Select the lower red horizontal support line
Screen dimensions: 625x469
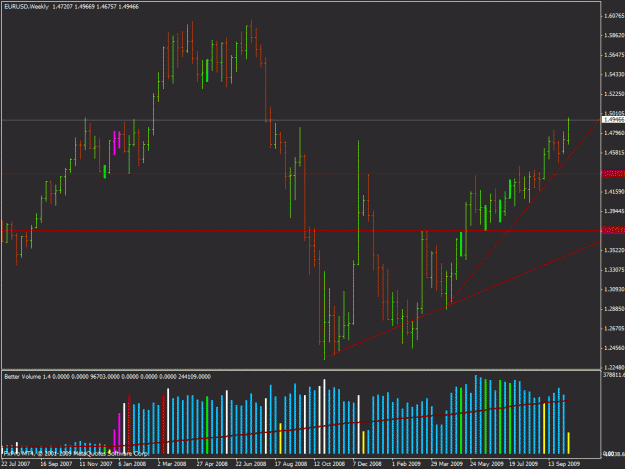click(301, 231)
